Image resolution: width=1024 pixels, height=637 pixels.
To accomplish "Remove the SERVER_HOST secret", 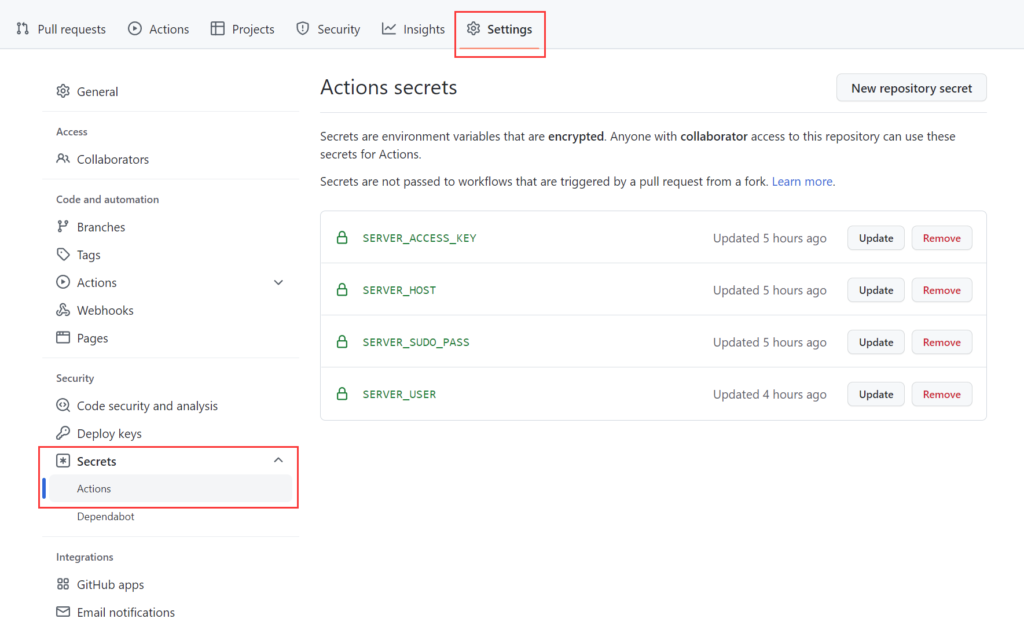I will tap(942, 290).
